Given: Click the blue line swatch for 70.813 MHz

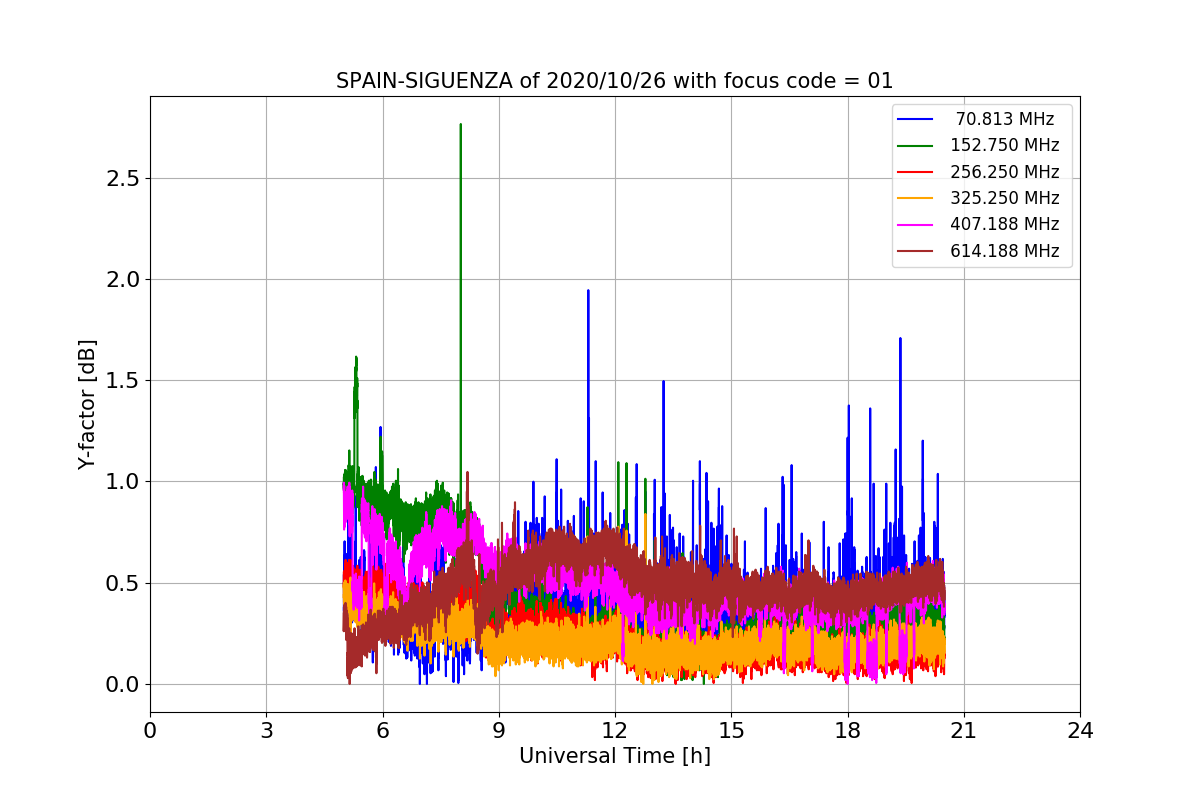Looking at the screenshot, I should 916,119.
